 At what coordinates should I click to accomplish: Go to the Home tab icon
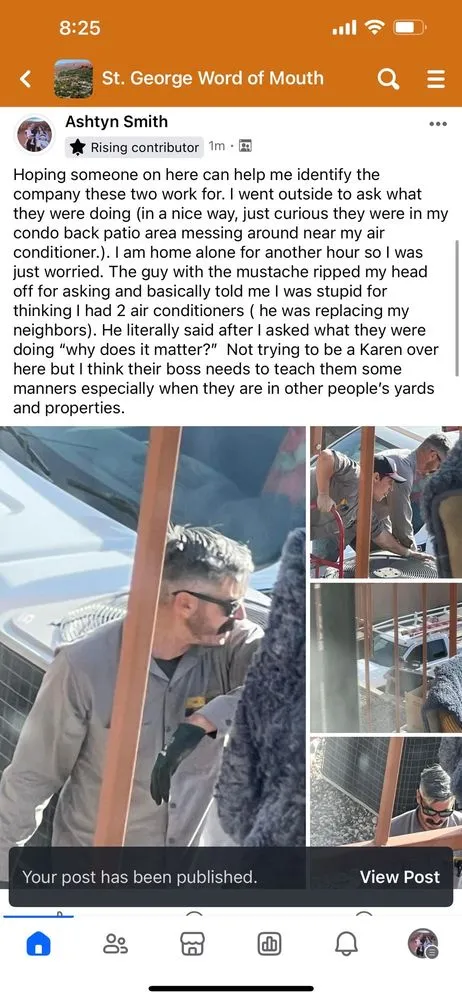tap(38, 943)
